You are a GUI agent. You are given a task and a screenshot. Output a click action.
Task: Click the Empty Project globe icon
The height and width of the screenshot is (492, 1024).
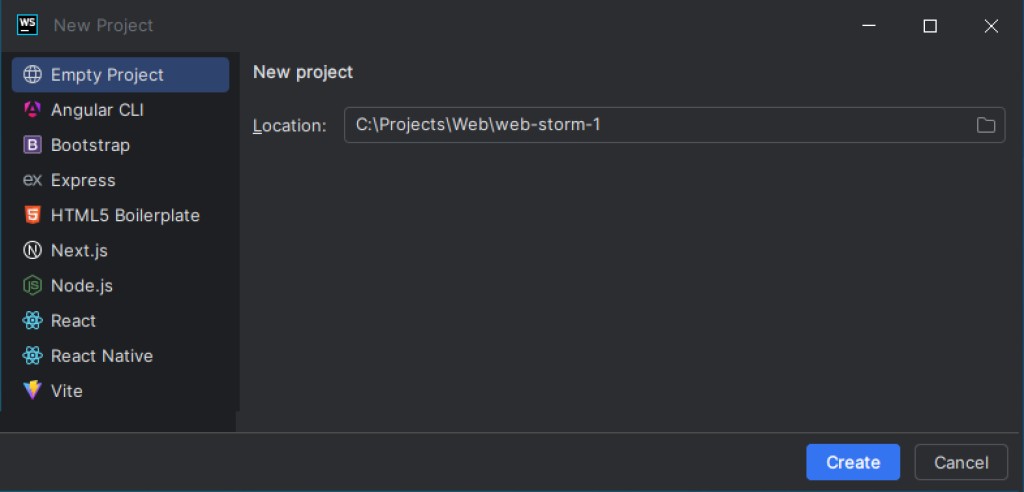point(33,75)
